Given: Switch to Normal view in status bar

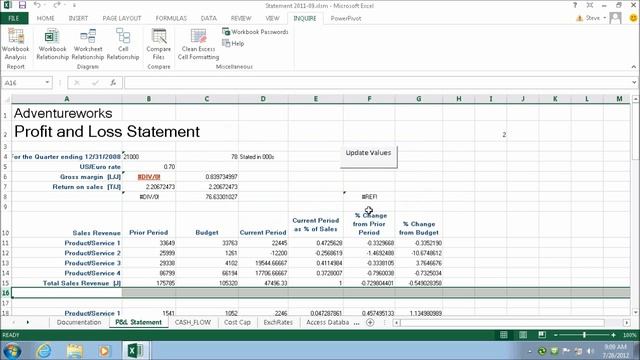Looking at the screenshot, I should coord(504,335).
